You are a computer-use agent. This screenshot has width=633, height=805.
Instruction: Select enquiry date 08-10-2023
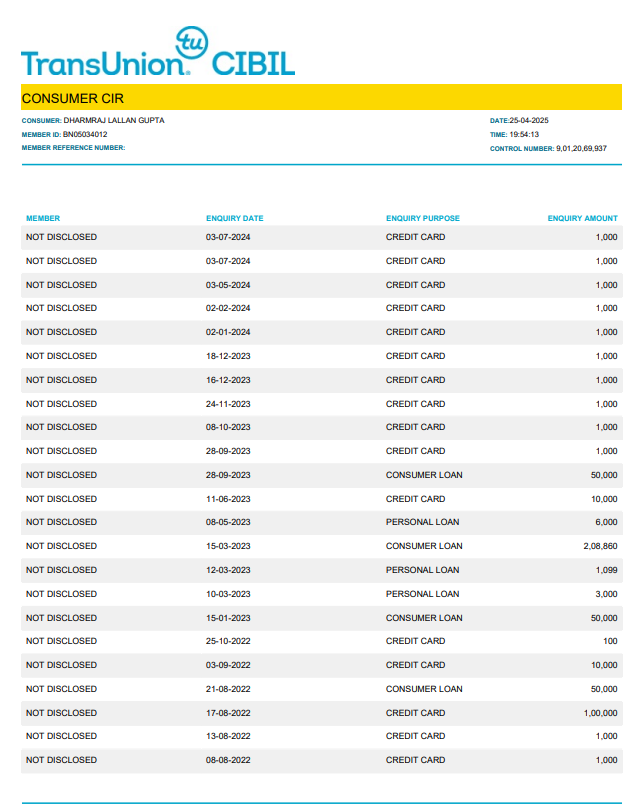point(228,427)
